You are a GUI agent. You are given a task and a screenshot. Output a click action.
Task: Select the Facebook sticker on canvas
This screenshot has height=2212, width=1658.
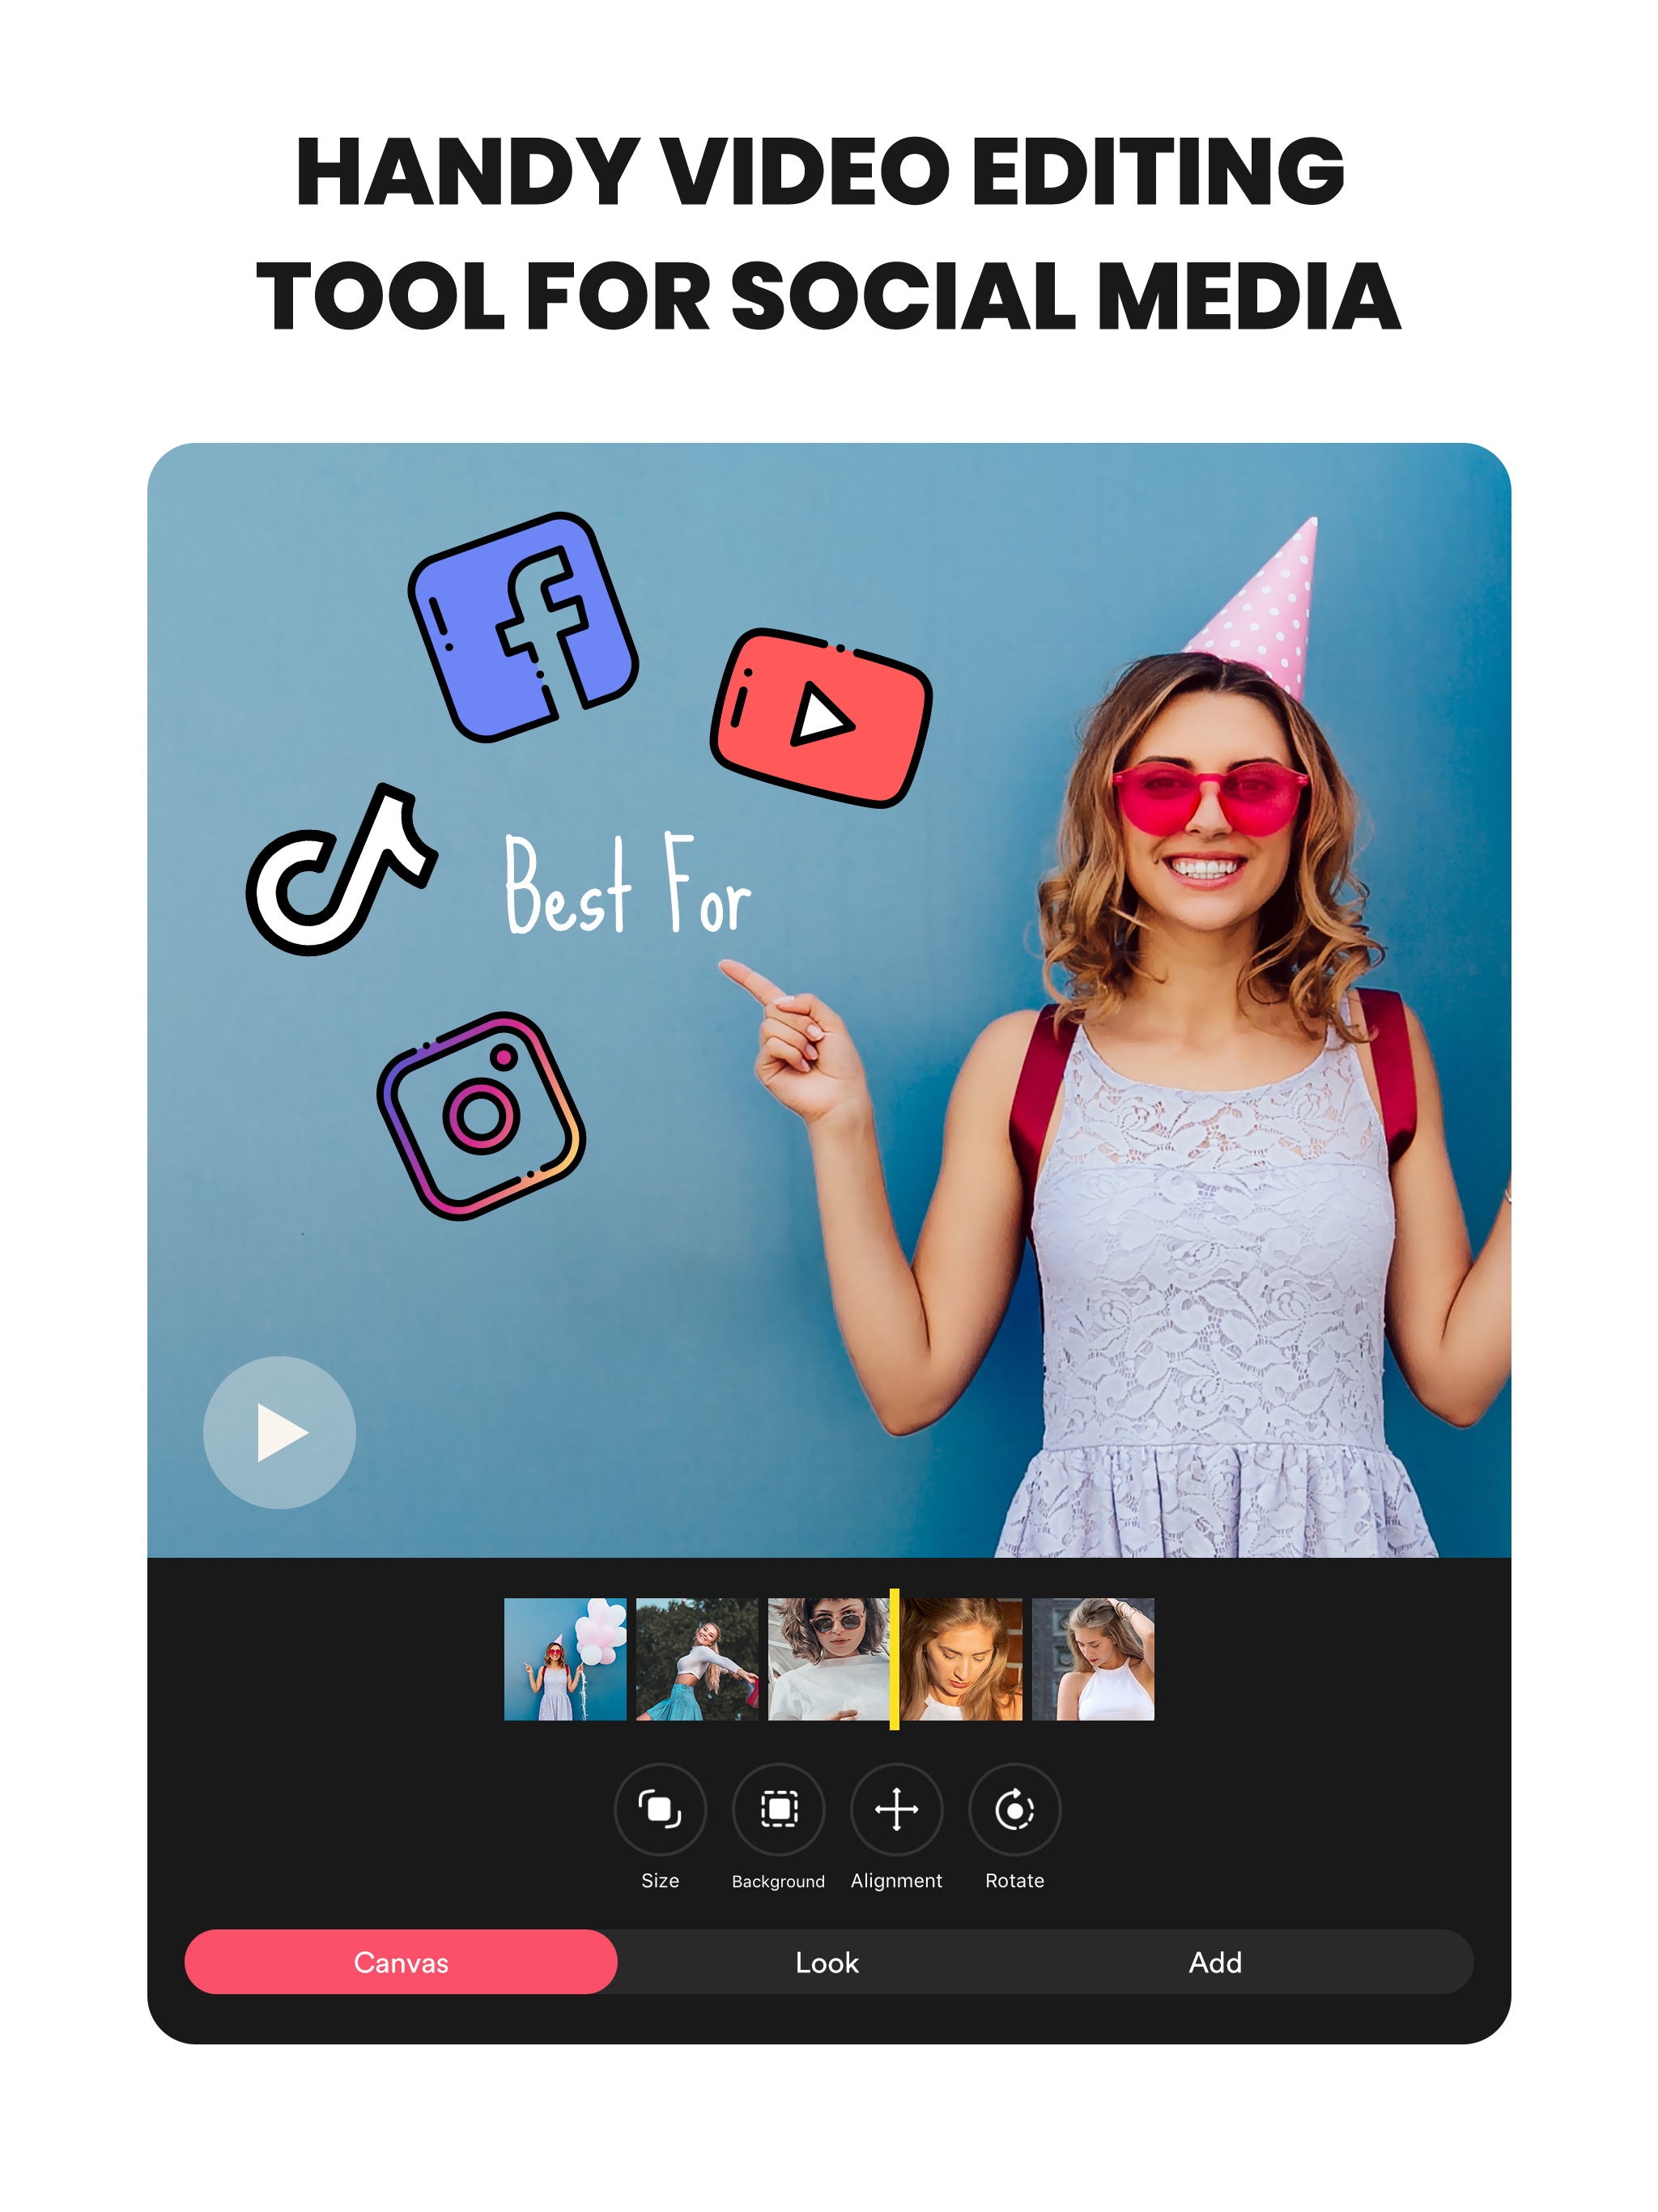(x=523, y=627)
